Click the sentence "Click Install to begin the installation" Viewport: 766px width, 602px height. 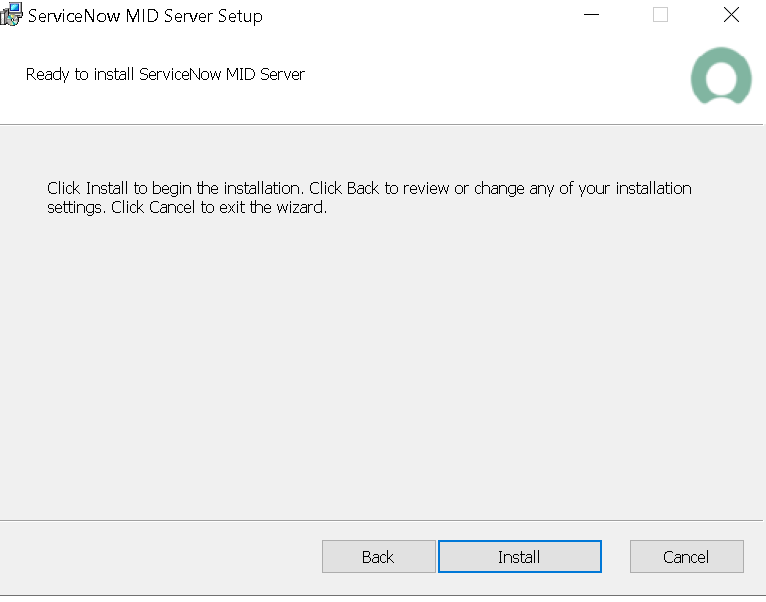click(x=175, y=188)
